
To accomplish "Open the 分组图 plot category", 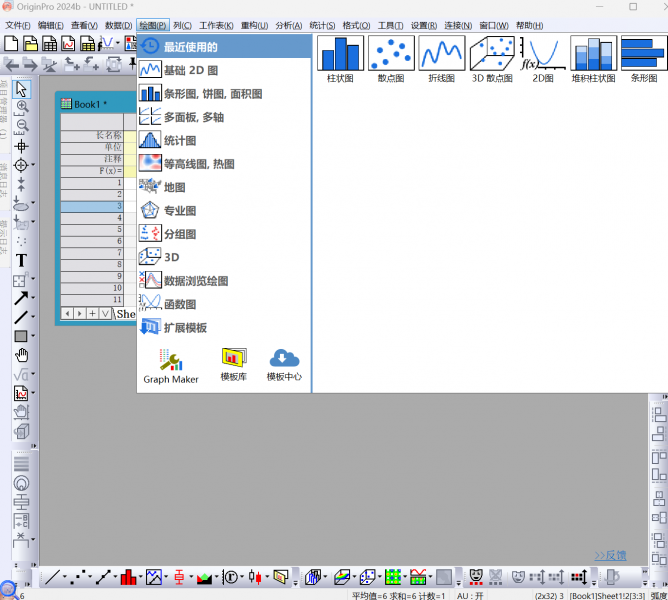I will [225, 234].
